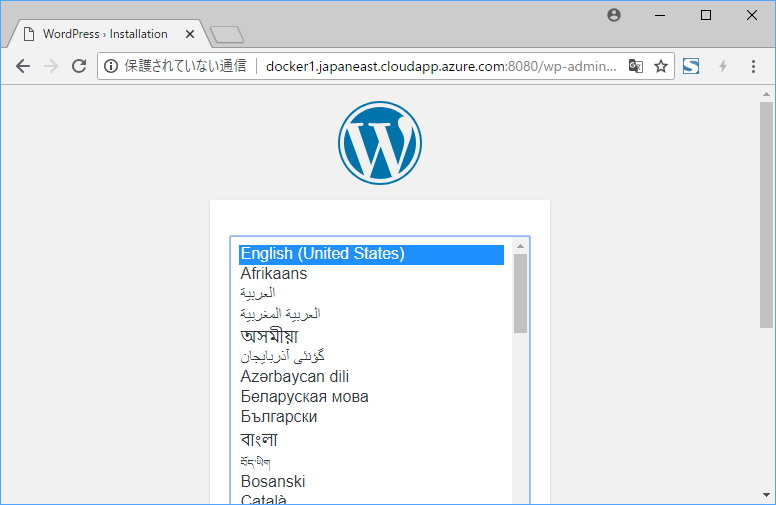Image resolution: width=776 pixels, height=505 pixels.
Task: Close the Chrome window
Action: click(x=752, y=15)
